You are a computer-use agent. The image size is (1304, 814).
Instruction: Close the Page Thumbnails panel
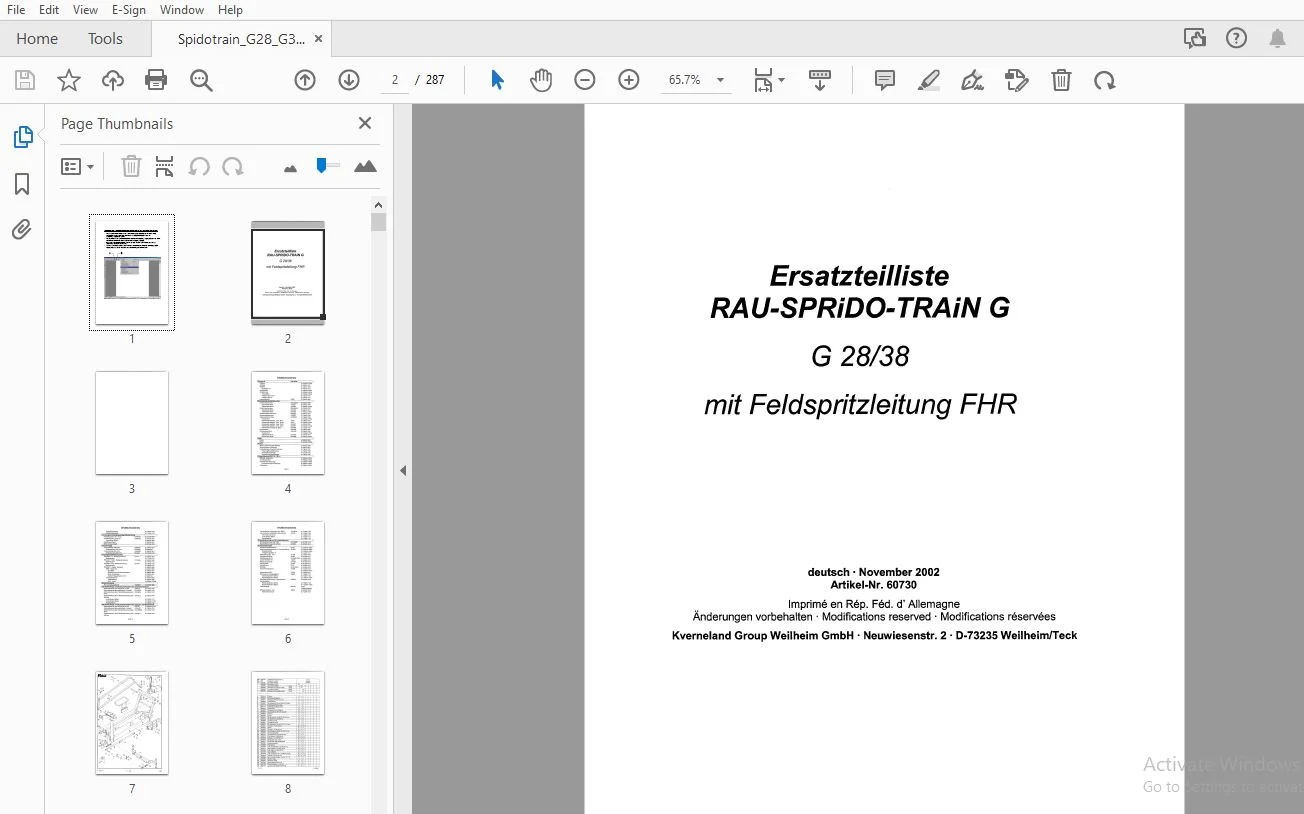coord(365,123)
